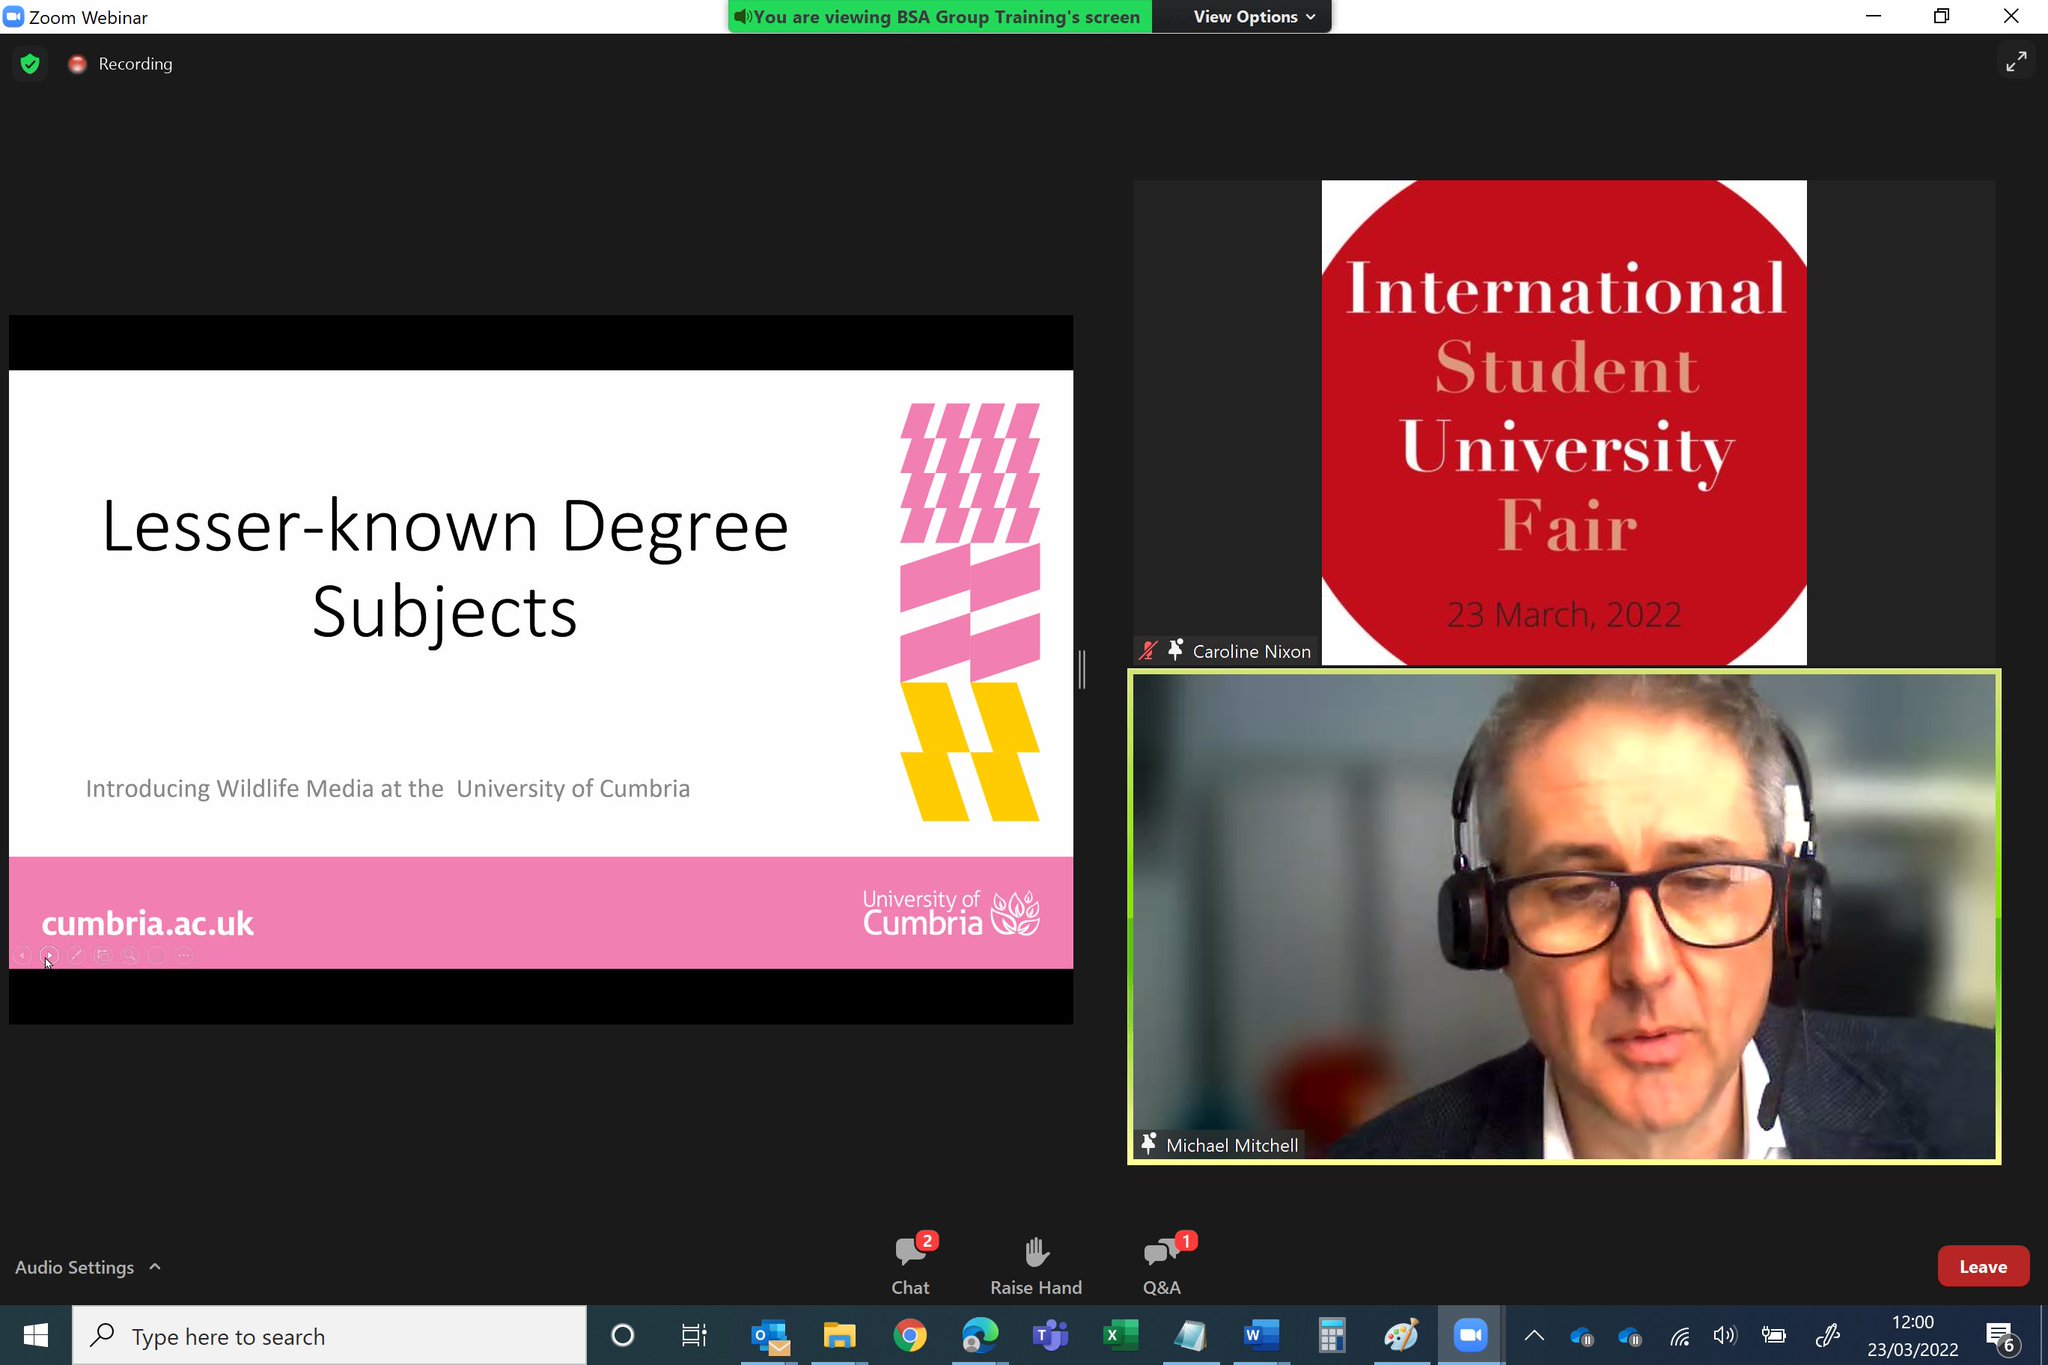Expand the View Options dropdown
2048x1365 pixels.
[1254, 17]
